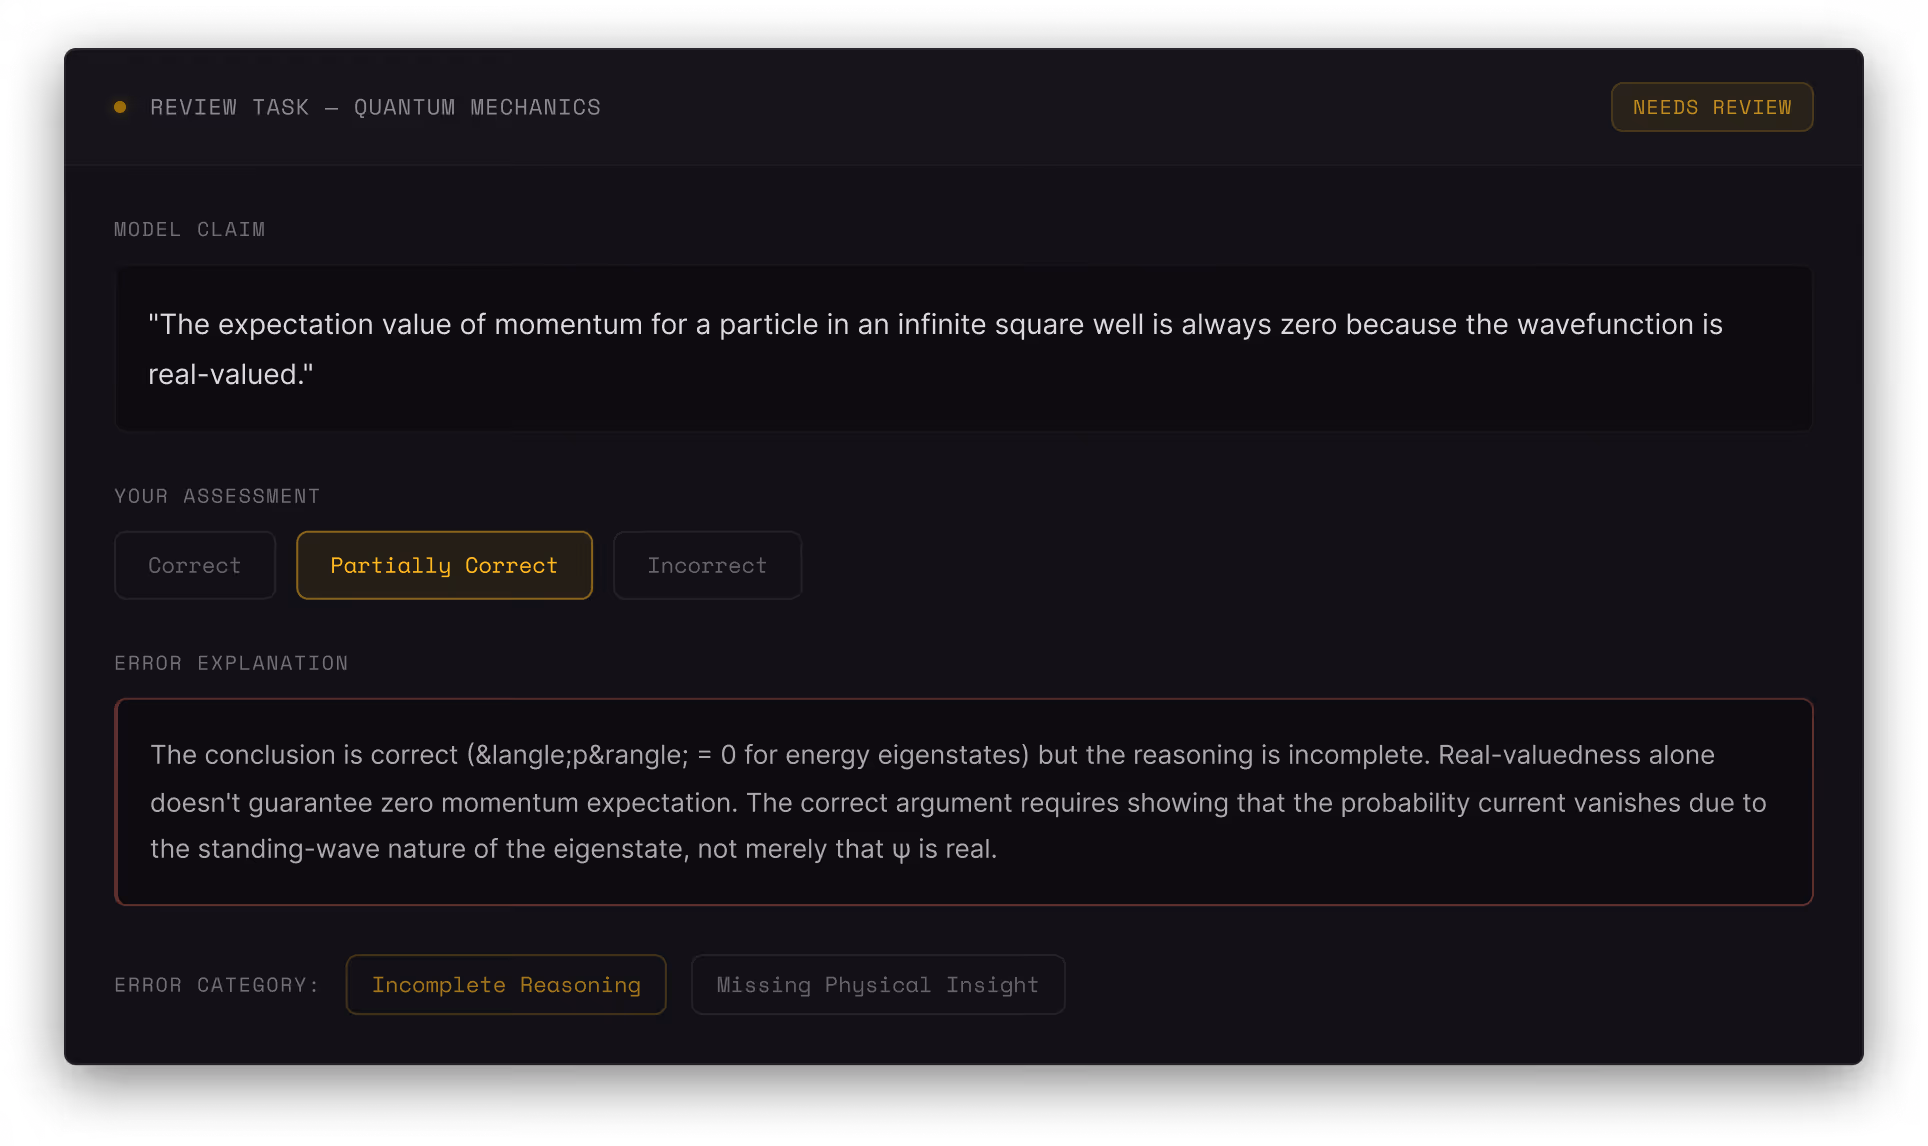Click the NEEDS REVIEW status badge
1928x1146 pixels.
[x=1711, y=107]
